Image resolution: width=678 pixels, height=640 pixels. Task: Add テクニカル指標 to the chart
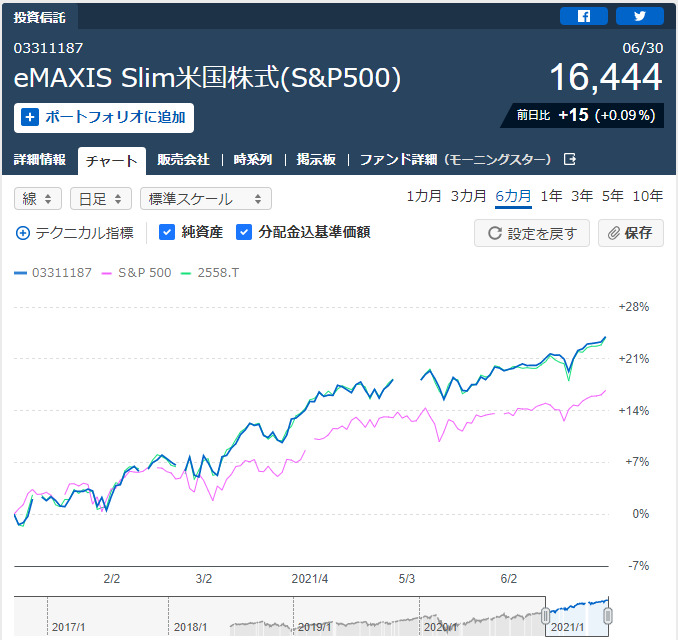click(x=75, y=233)
